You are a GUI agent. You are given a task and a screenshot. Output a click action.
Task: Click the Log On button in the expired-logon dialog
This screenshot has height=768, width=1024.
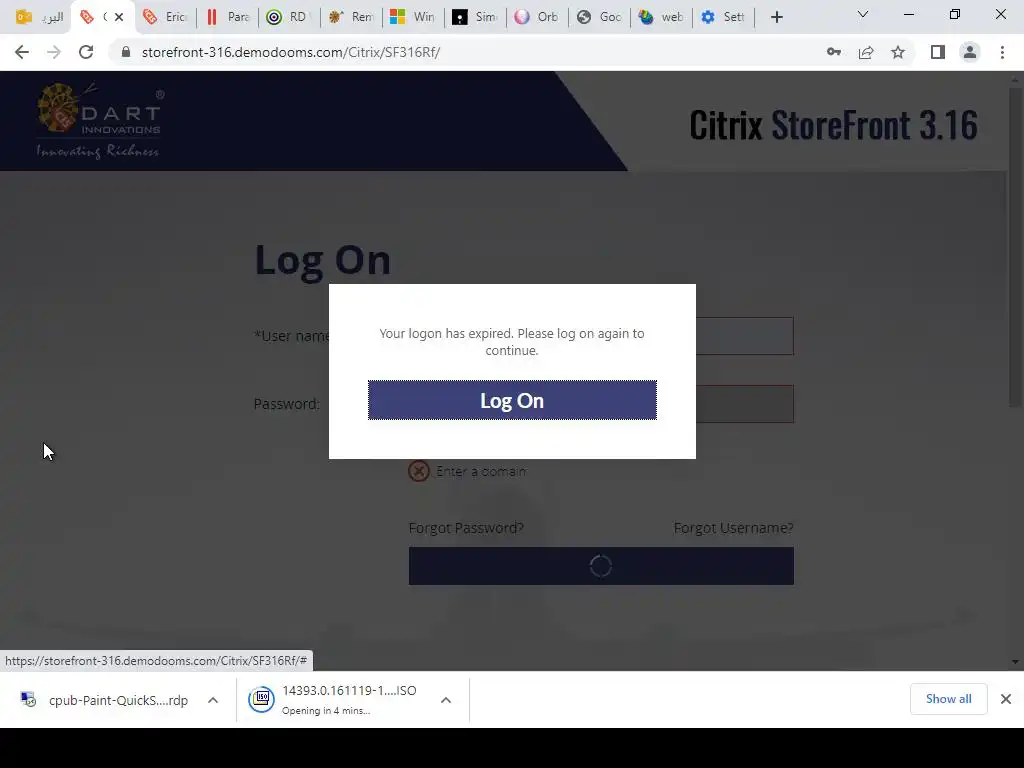[x=512, y=400]
